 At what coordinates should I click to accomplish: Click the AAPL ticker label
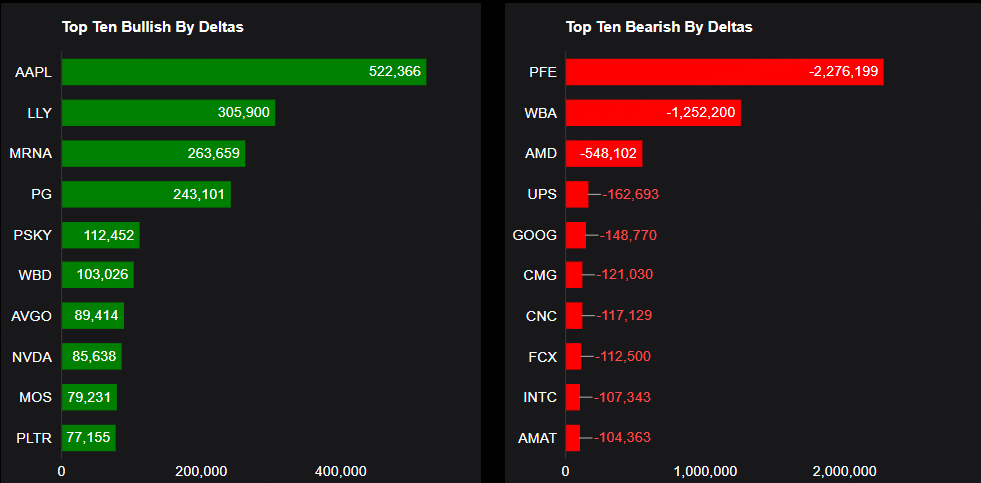click(33, 73)
